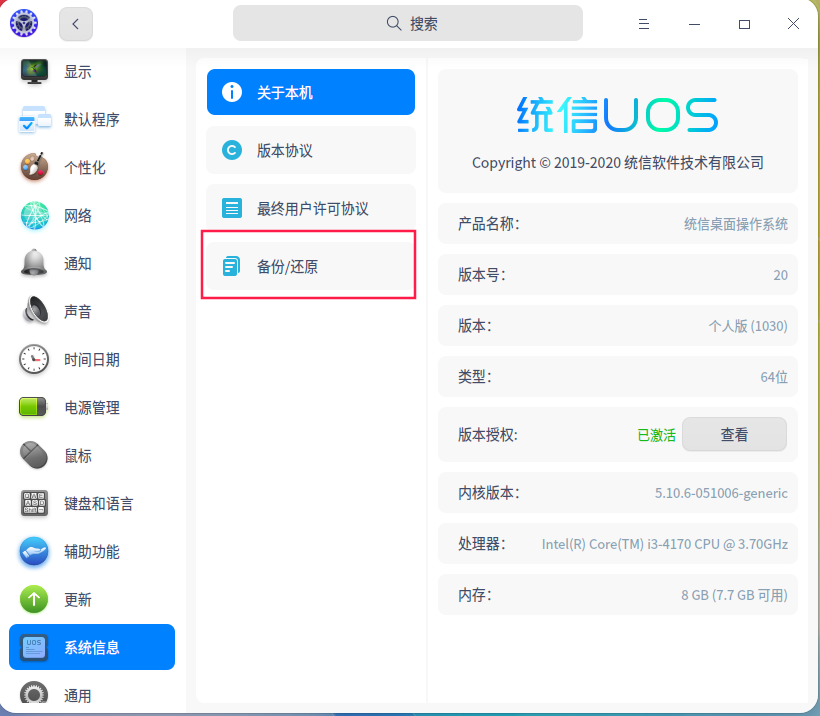
Task: Click the 最终用户许可协议 document icon
Action: pyautogui.click(x=232, y=208)
